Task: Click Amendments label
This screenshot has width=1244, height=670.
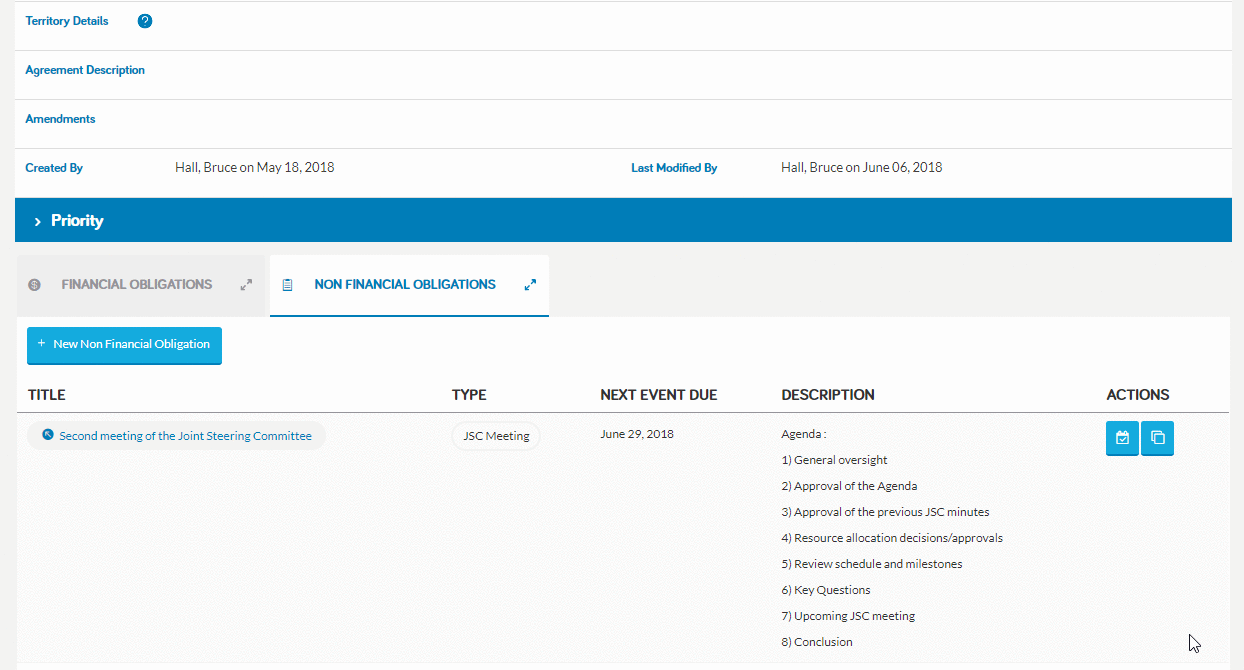Action: (60, 119)
